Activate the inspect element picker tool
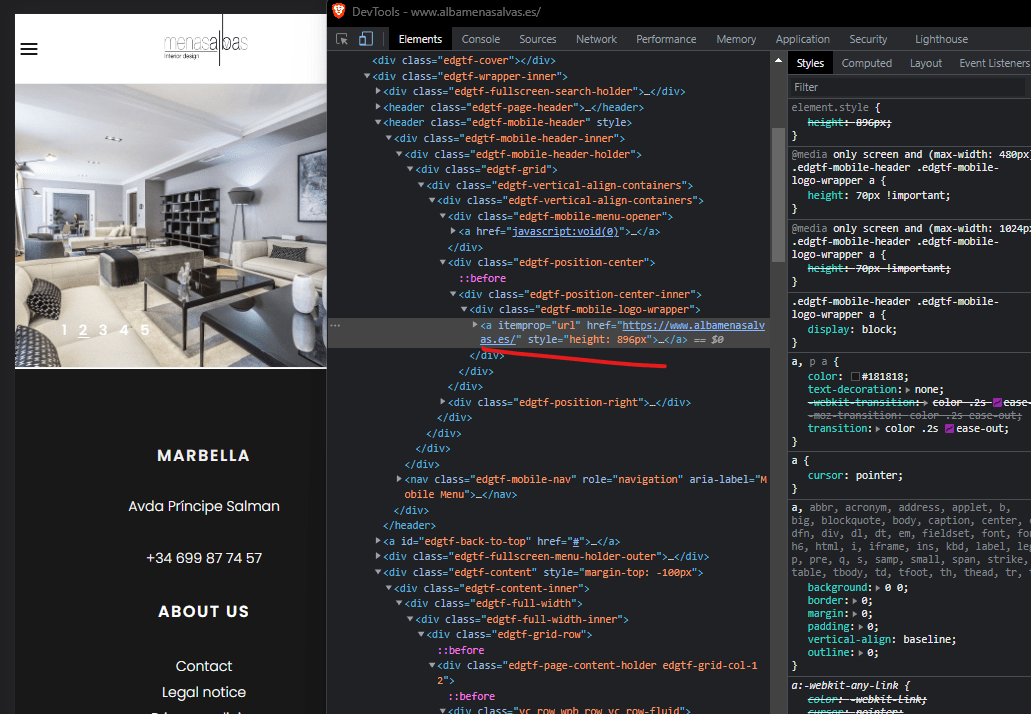Image resolution: width=1031 pixels, height=714 pixels. click(x=342, y=39)
